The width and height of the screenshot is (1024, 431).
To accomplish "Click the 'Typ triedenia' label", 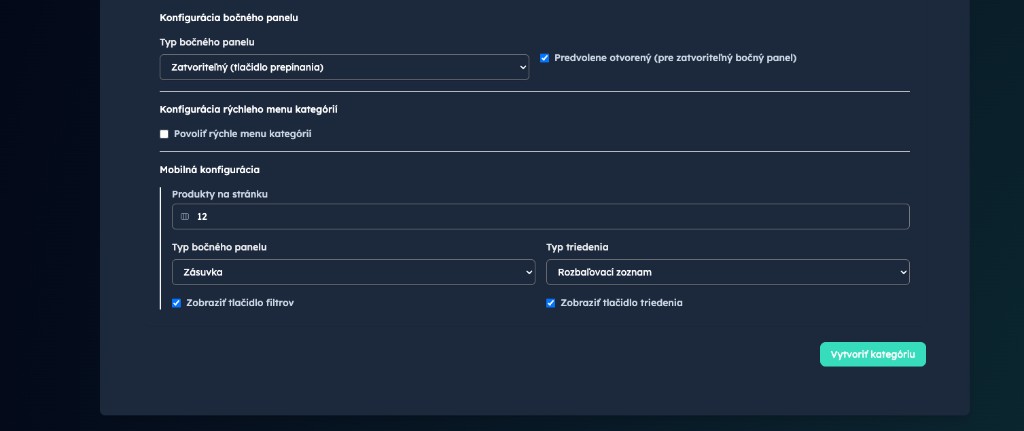I will pyautogui.click(x=577, y=247).
